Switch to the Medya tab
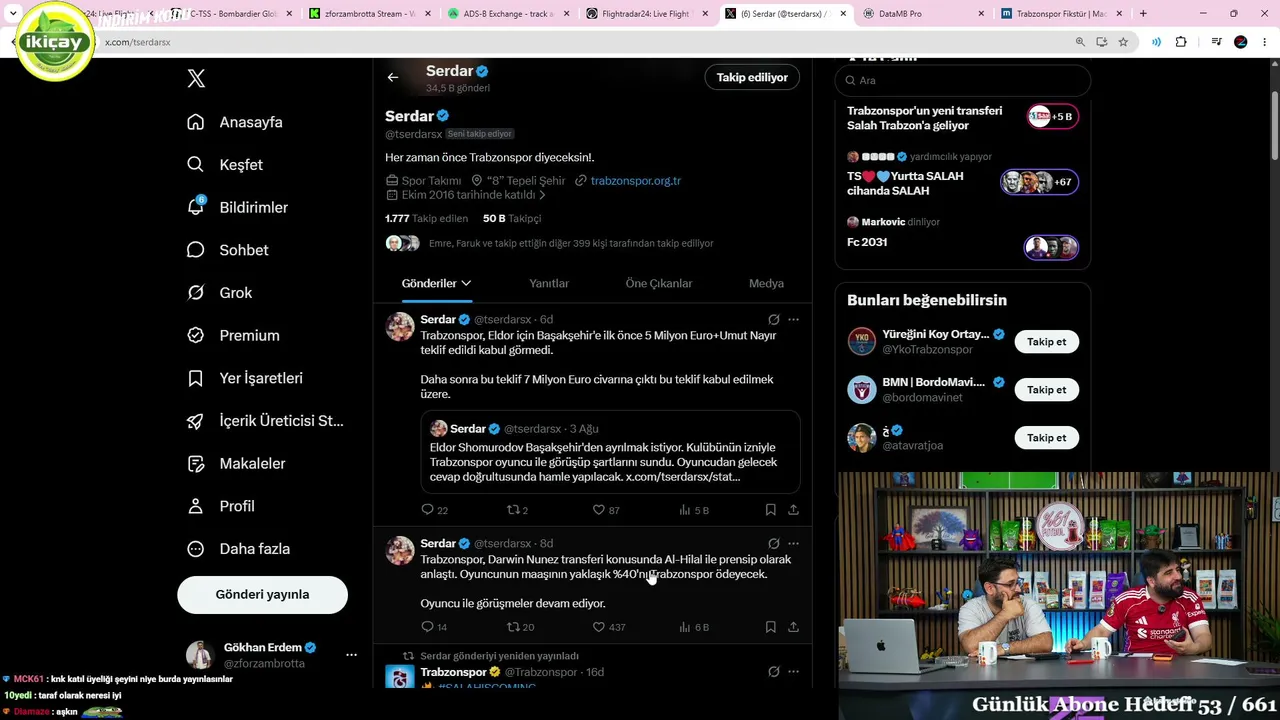Image resolution: width=1280 pixels, height=720 pixels. click(766, 283)
